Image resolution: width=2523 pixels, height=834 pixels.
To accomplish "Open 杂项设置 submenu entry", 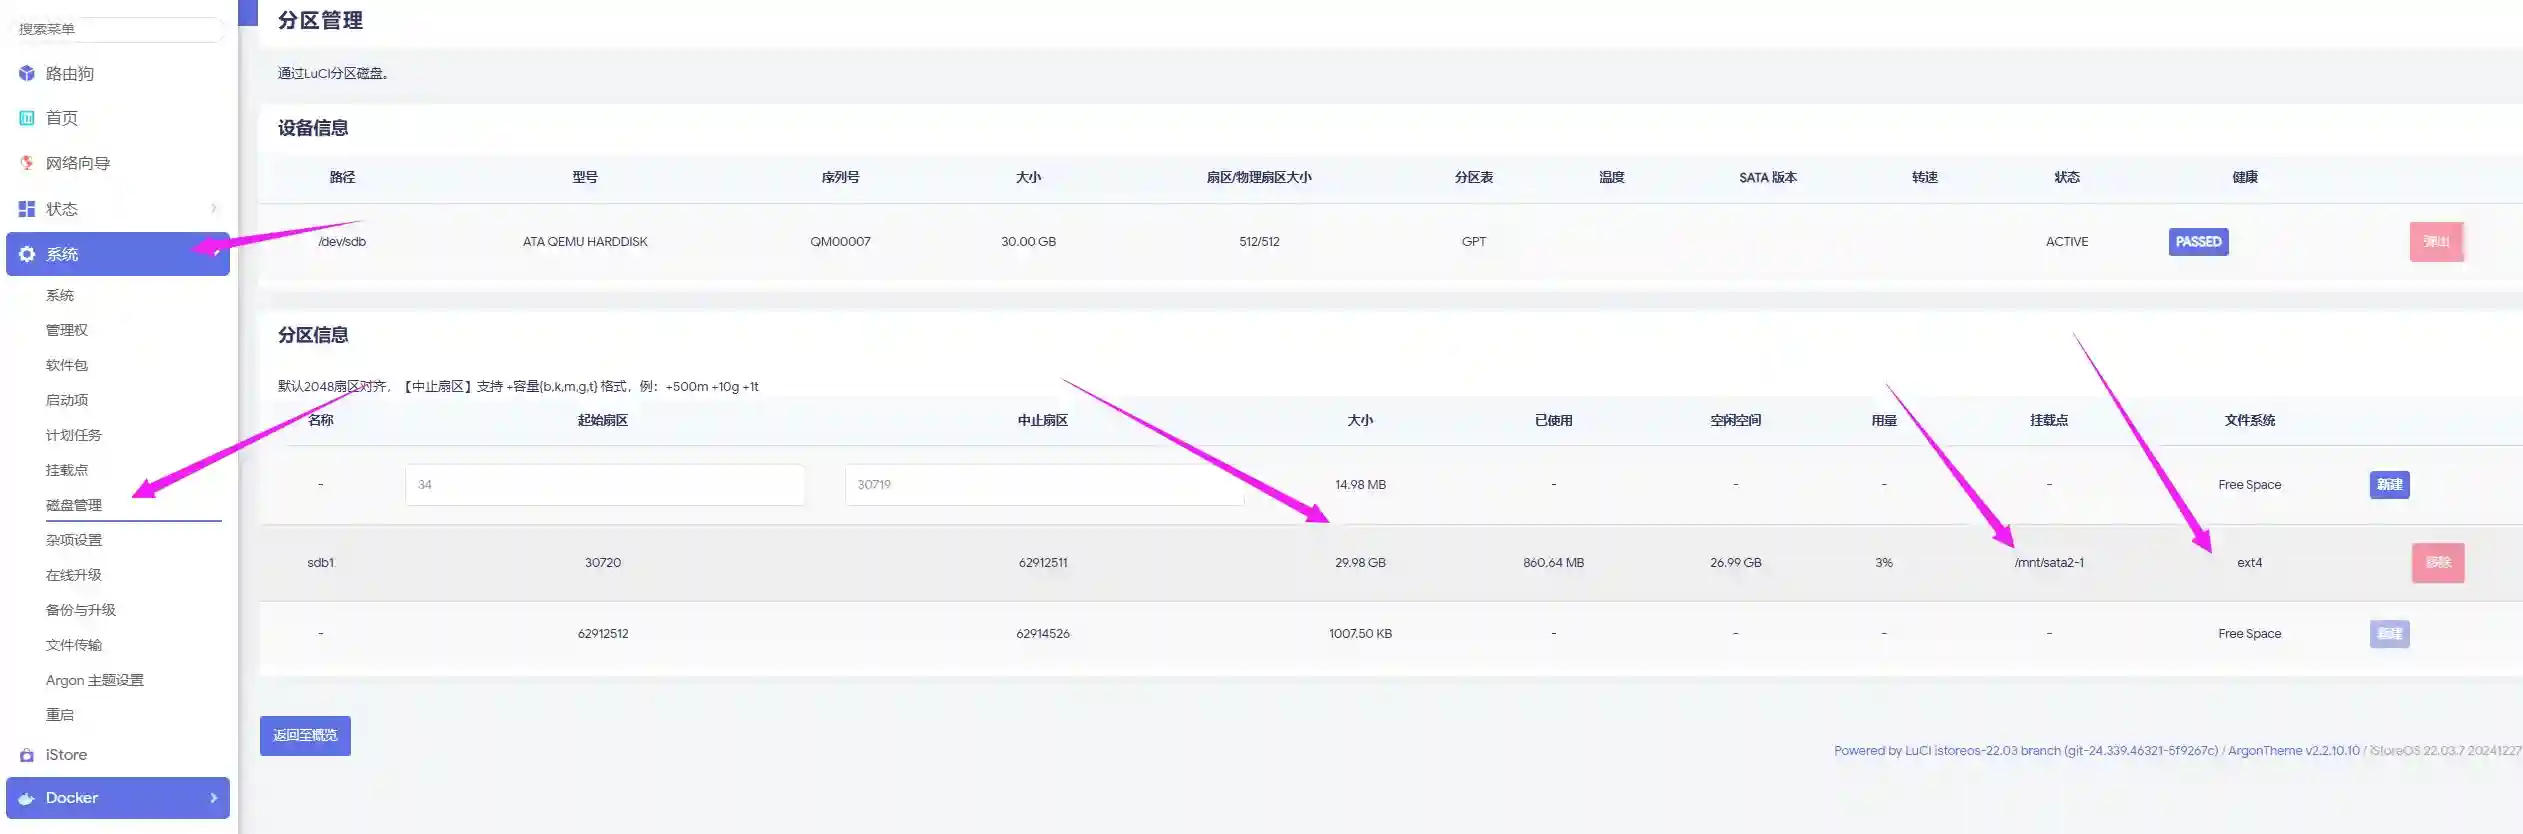I will click(x=74, y=540).
